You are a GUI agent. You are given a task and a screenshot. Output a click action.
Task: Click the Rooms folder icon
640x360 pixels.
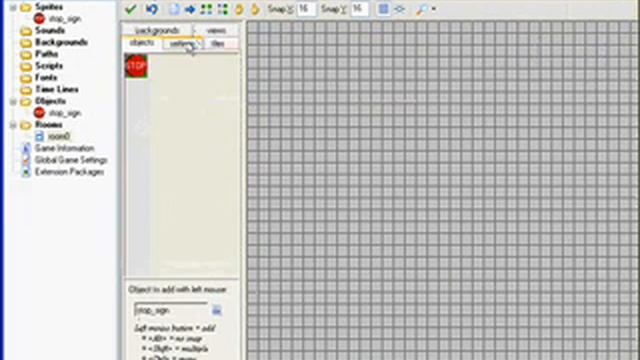click(26, 125)
